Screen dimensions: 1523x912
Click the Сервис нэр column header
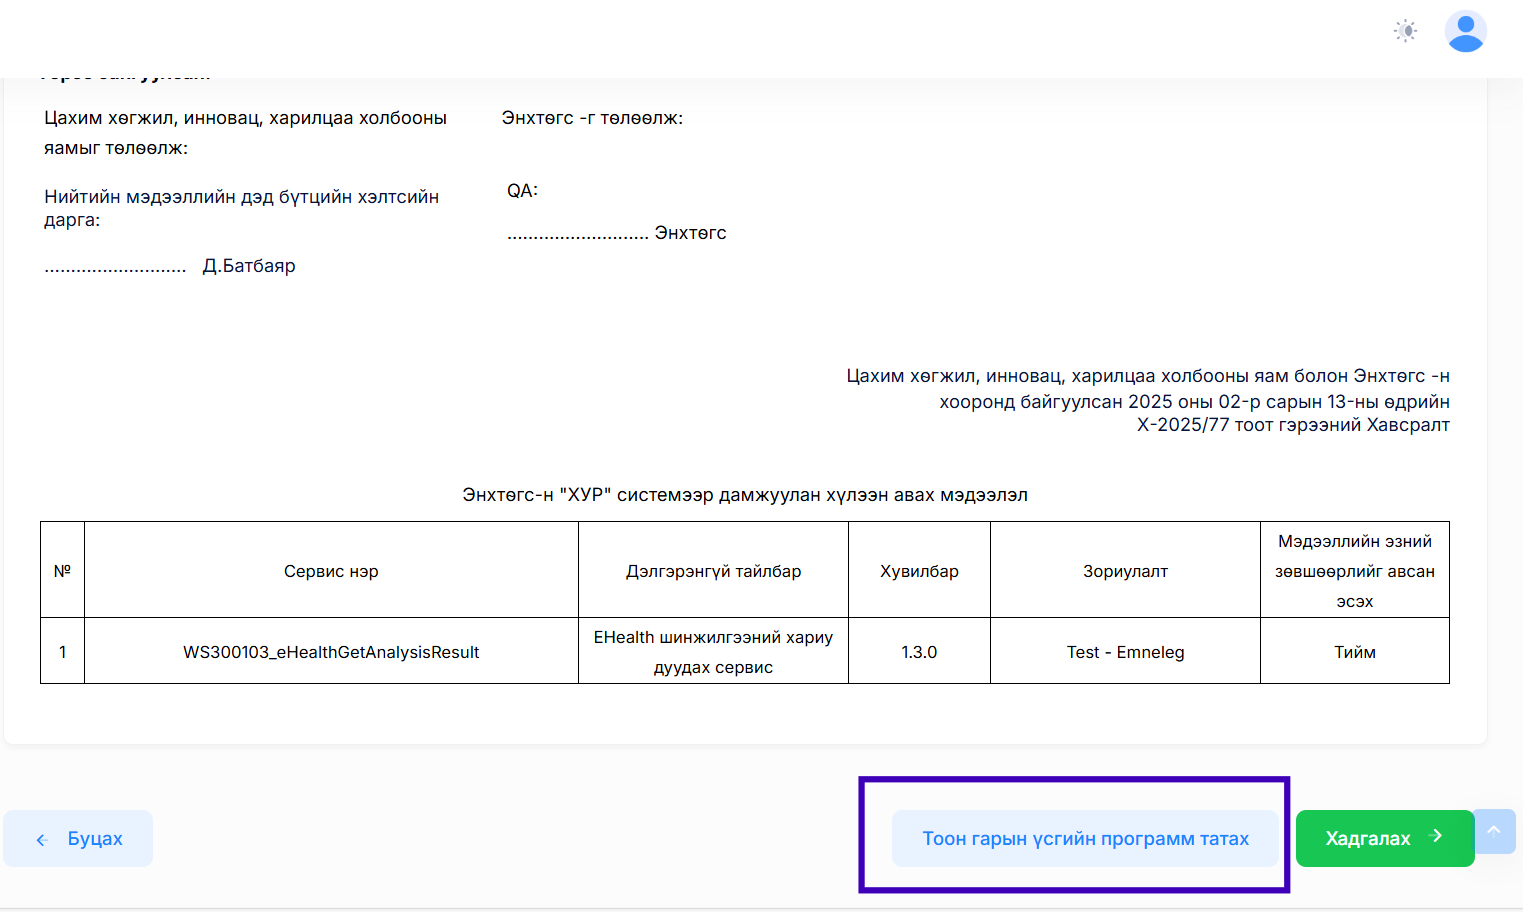coord(331,571)
